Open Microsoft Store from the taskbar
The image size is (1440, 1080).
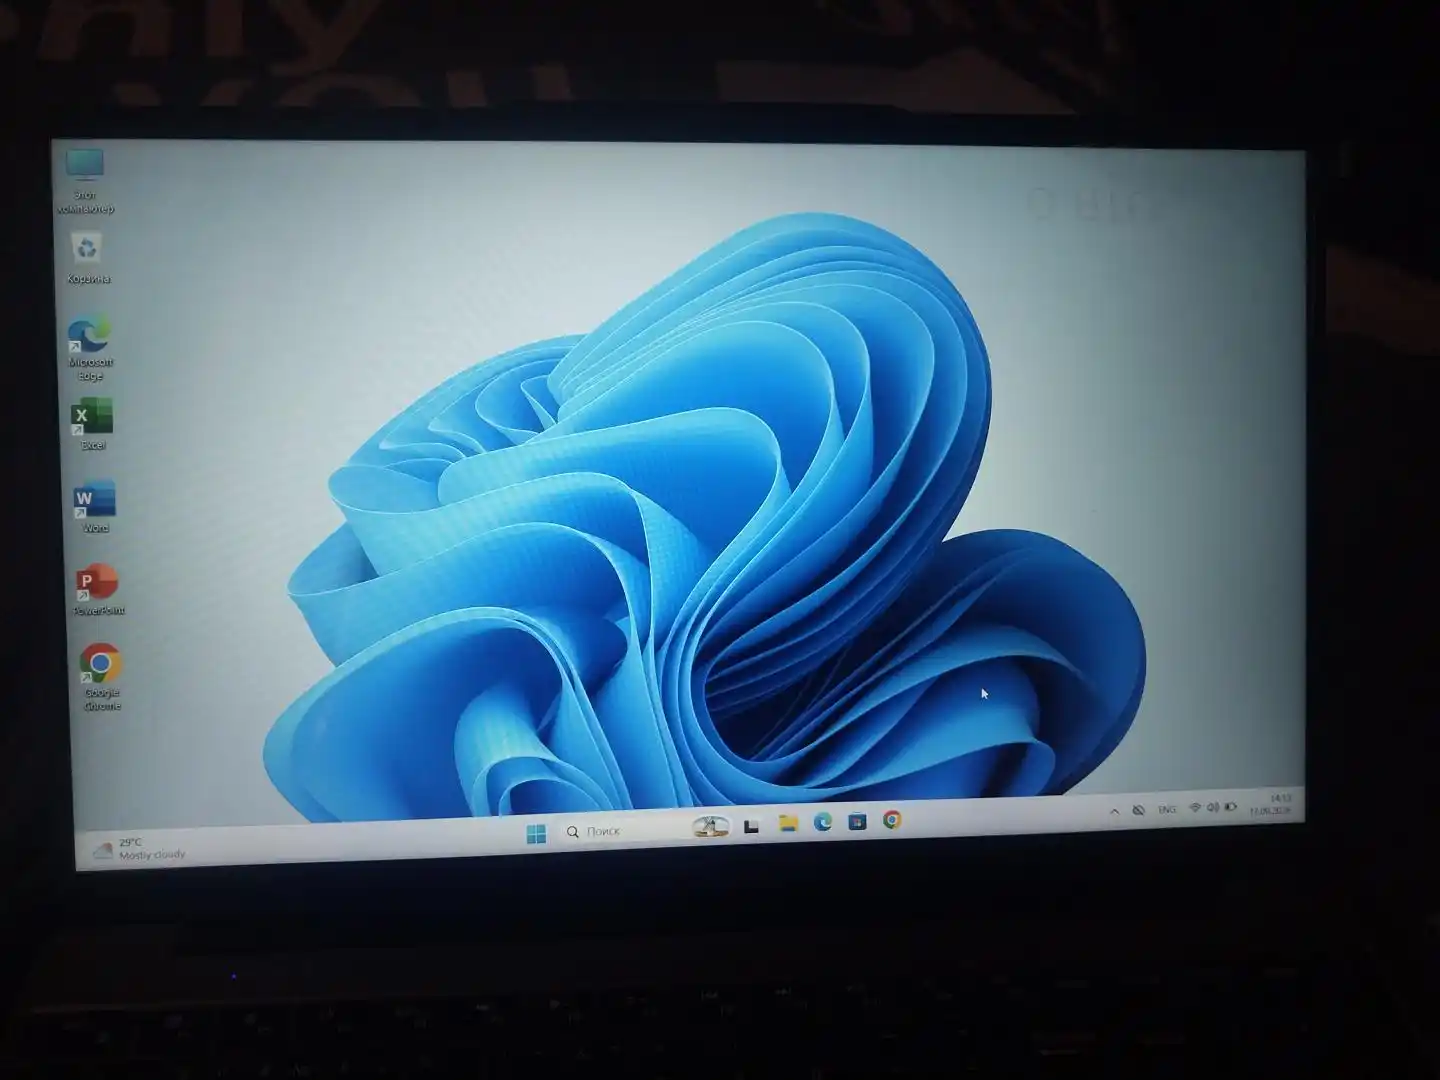[x=857, y=821]
